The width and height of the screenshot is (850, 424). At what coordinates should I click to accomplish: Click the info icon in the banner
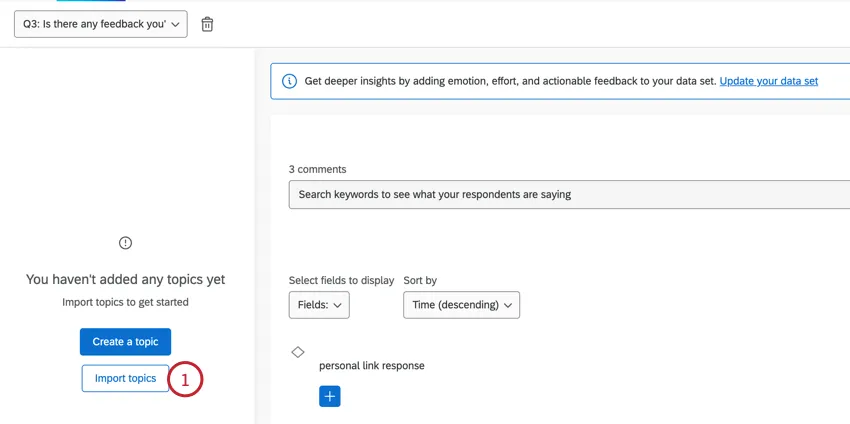click(289, 81)
